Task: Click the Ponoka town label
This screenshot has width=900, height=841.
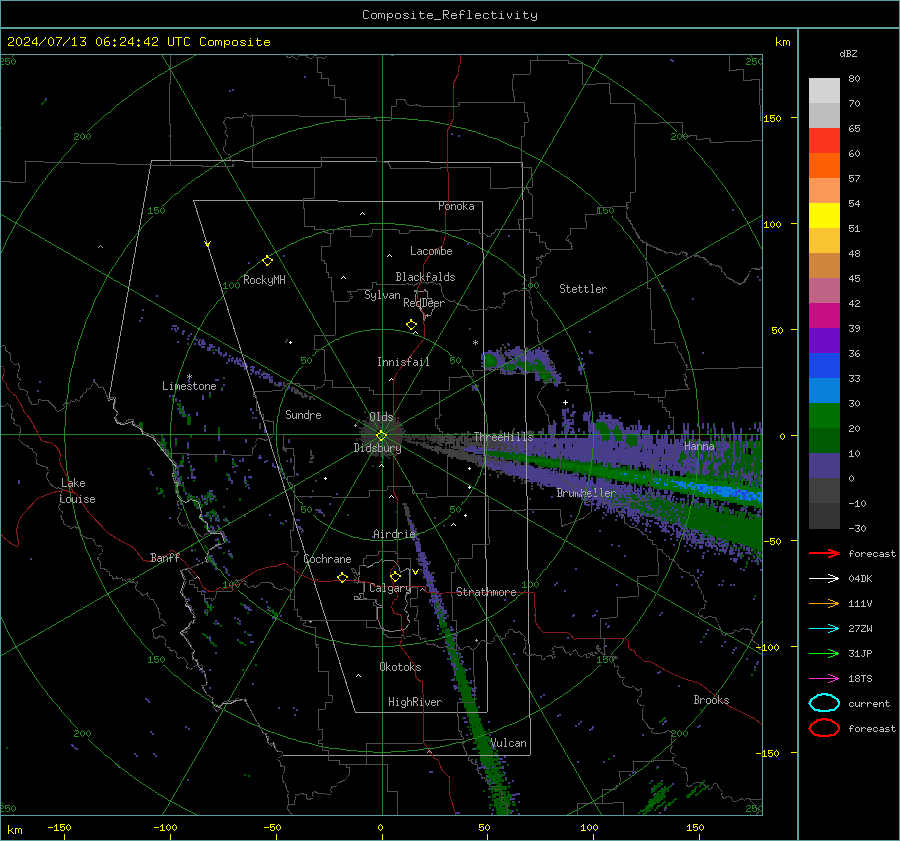Action: click(x=456, y=206)
